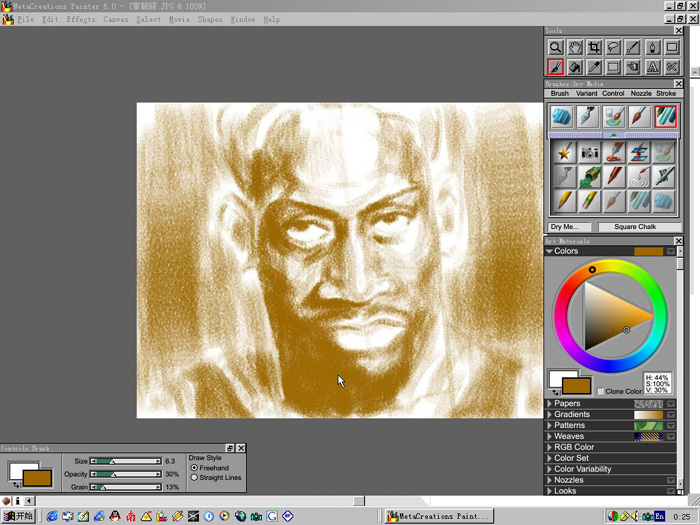Expand the Patterns section

pyautogui.click(x=550, y=425)
